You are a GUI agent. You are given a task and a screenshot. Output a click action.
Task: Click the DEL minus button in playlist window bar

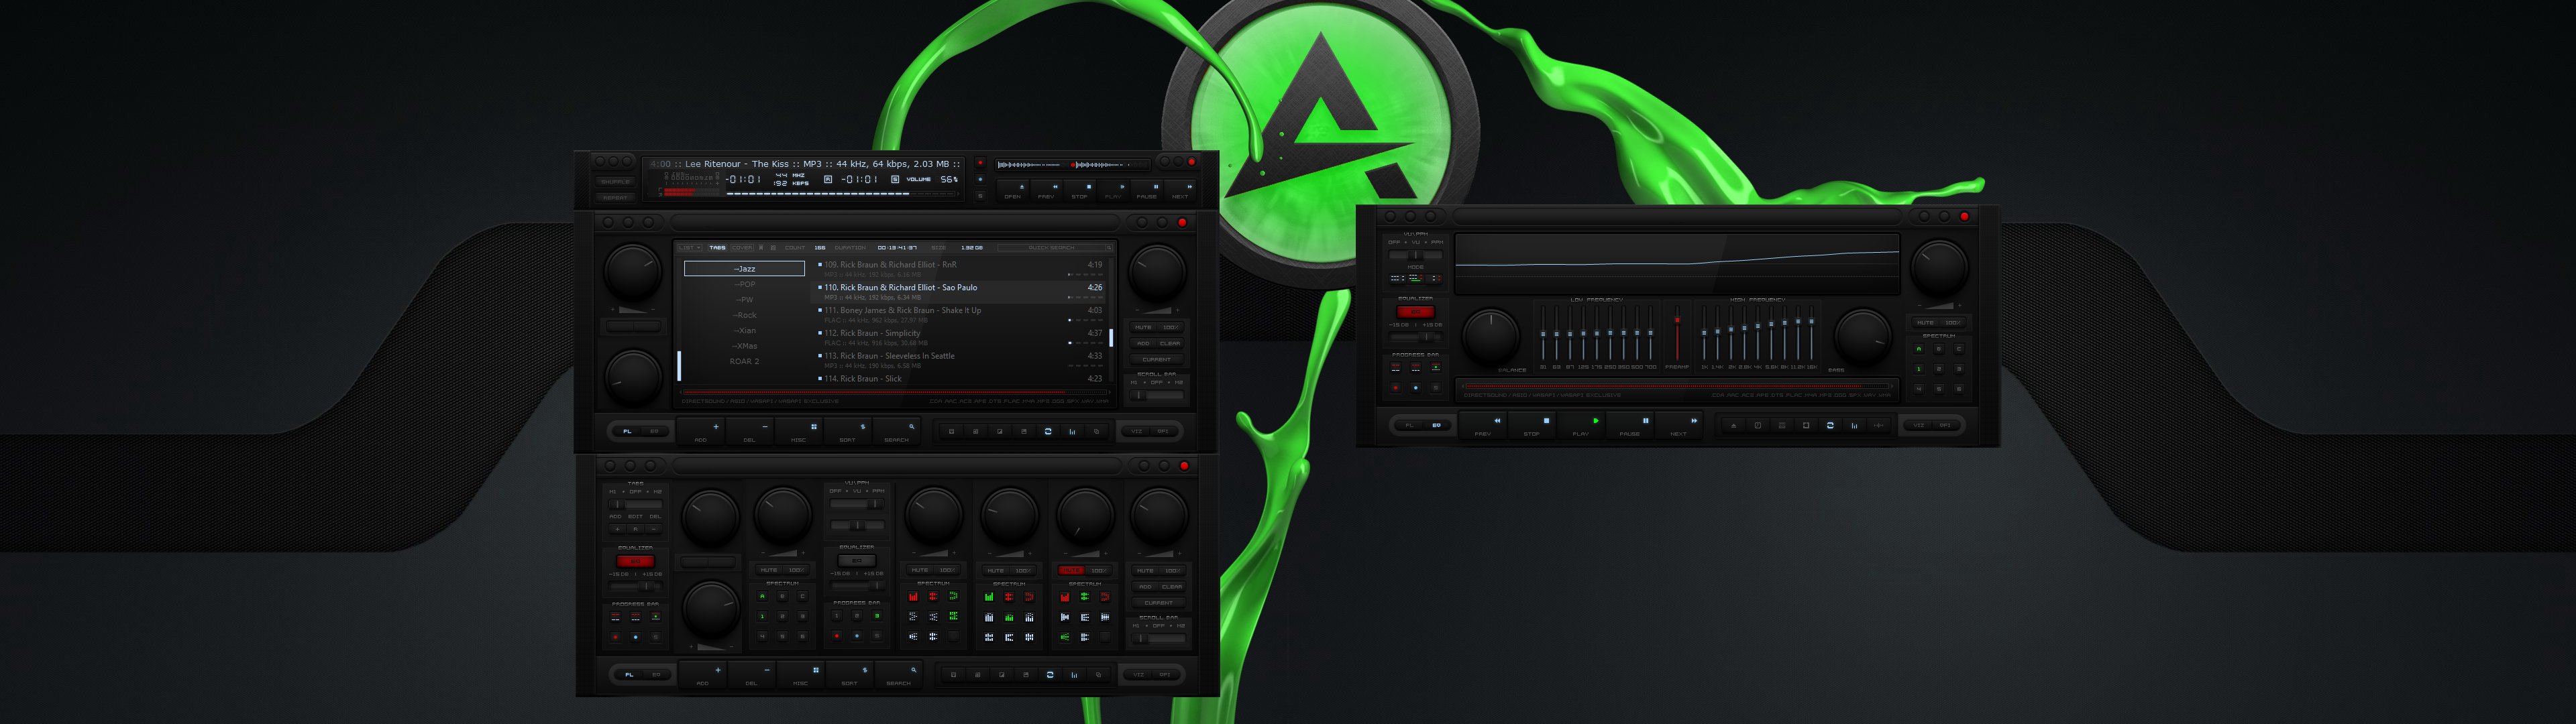(x=751, y=431)
